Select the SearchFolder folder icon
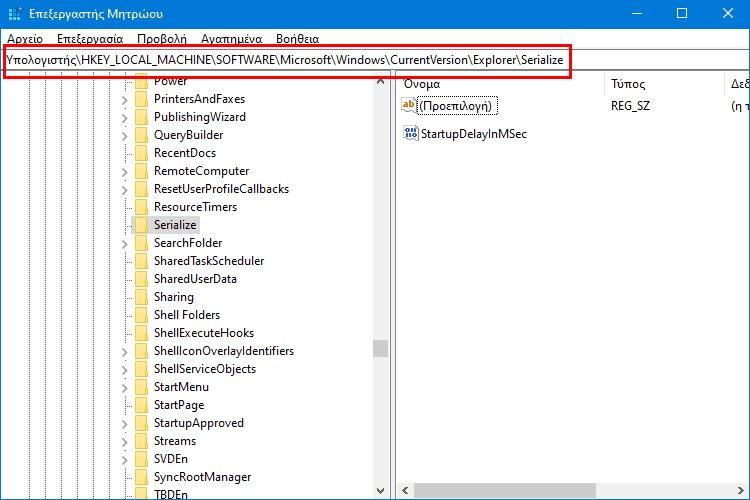Viewport: 750px width, 500px height. 141,243
